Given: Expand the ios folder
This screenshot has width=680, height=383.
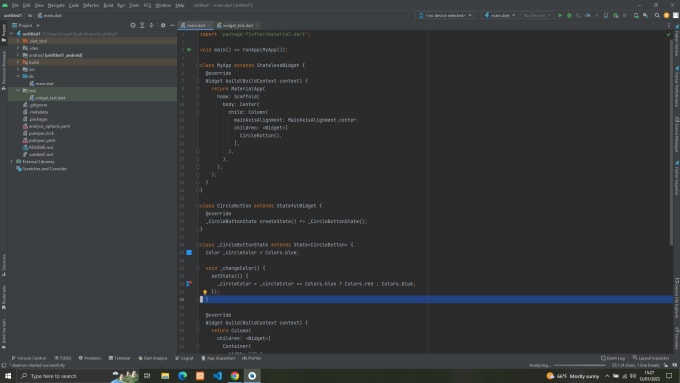Looking at the screenshot, I should [x=18, y=69].
